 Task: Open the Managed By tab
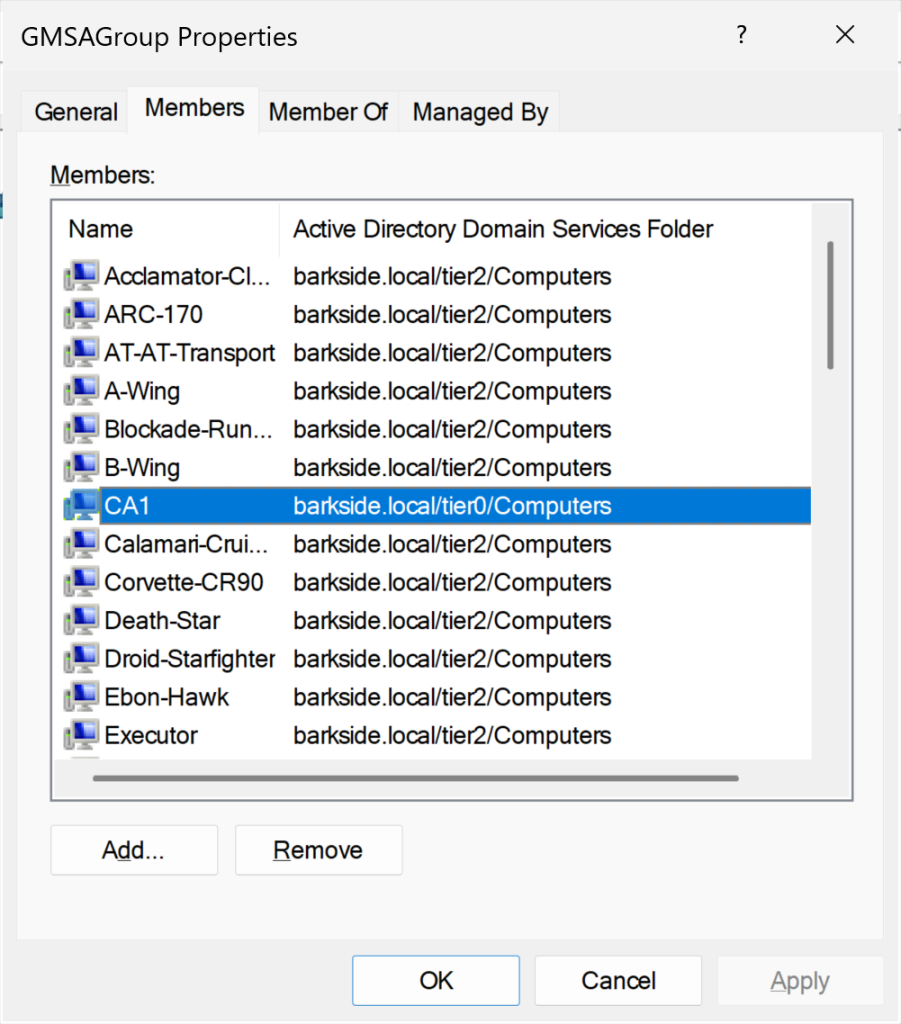(480, 112)
